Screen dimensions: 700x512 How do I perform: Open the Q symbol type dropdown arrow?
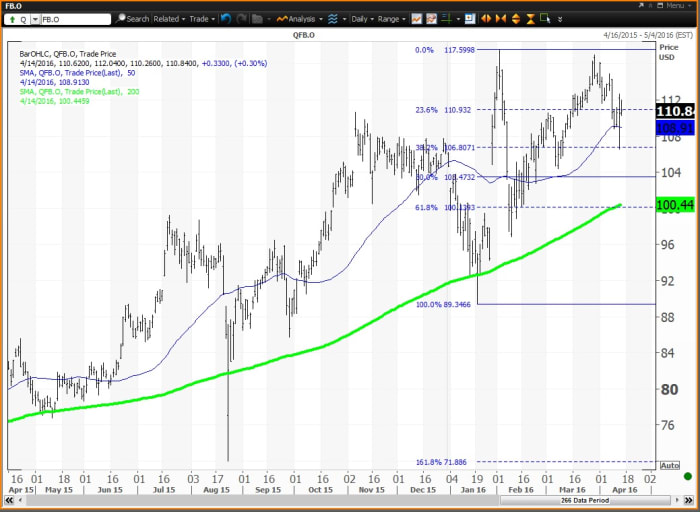(35, 20)
